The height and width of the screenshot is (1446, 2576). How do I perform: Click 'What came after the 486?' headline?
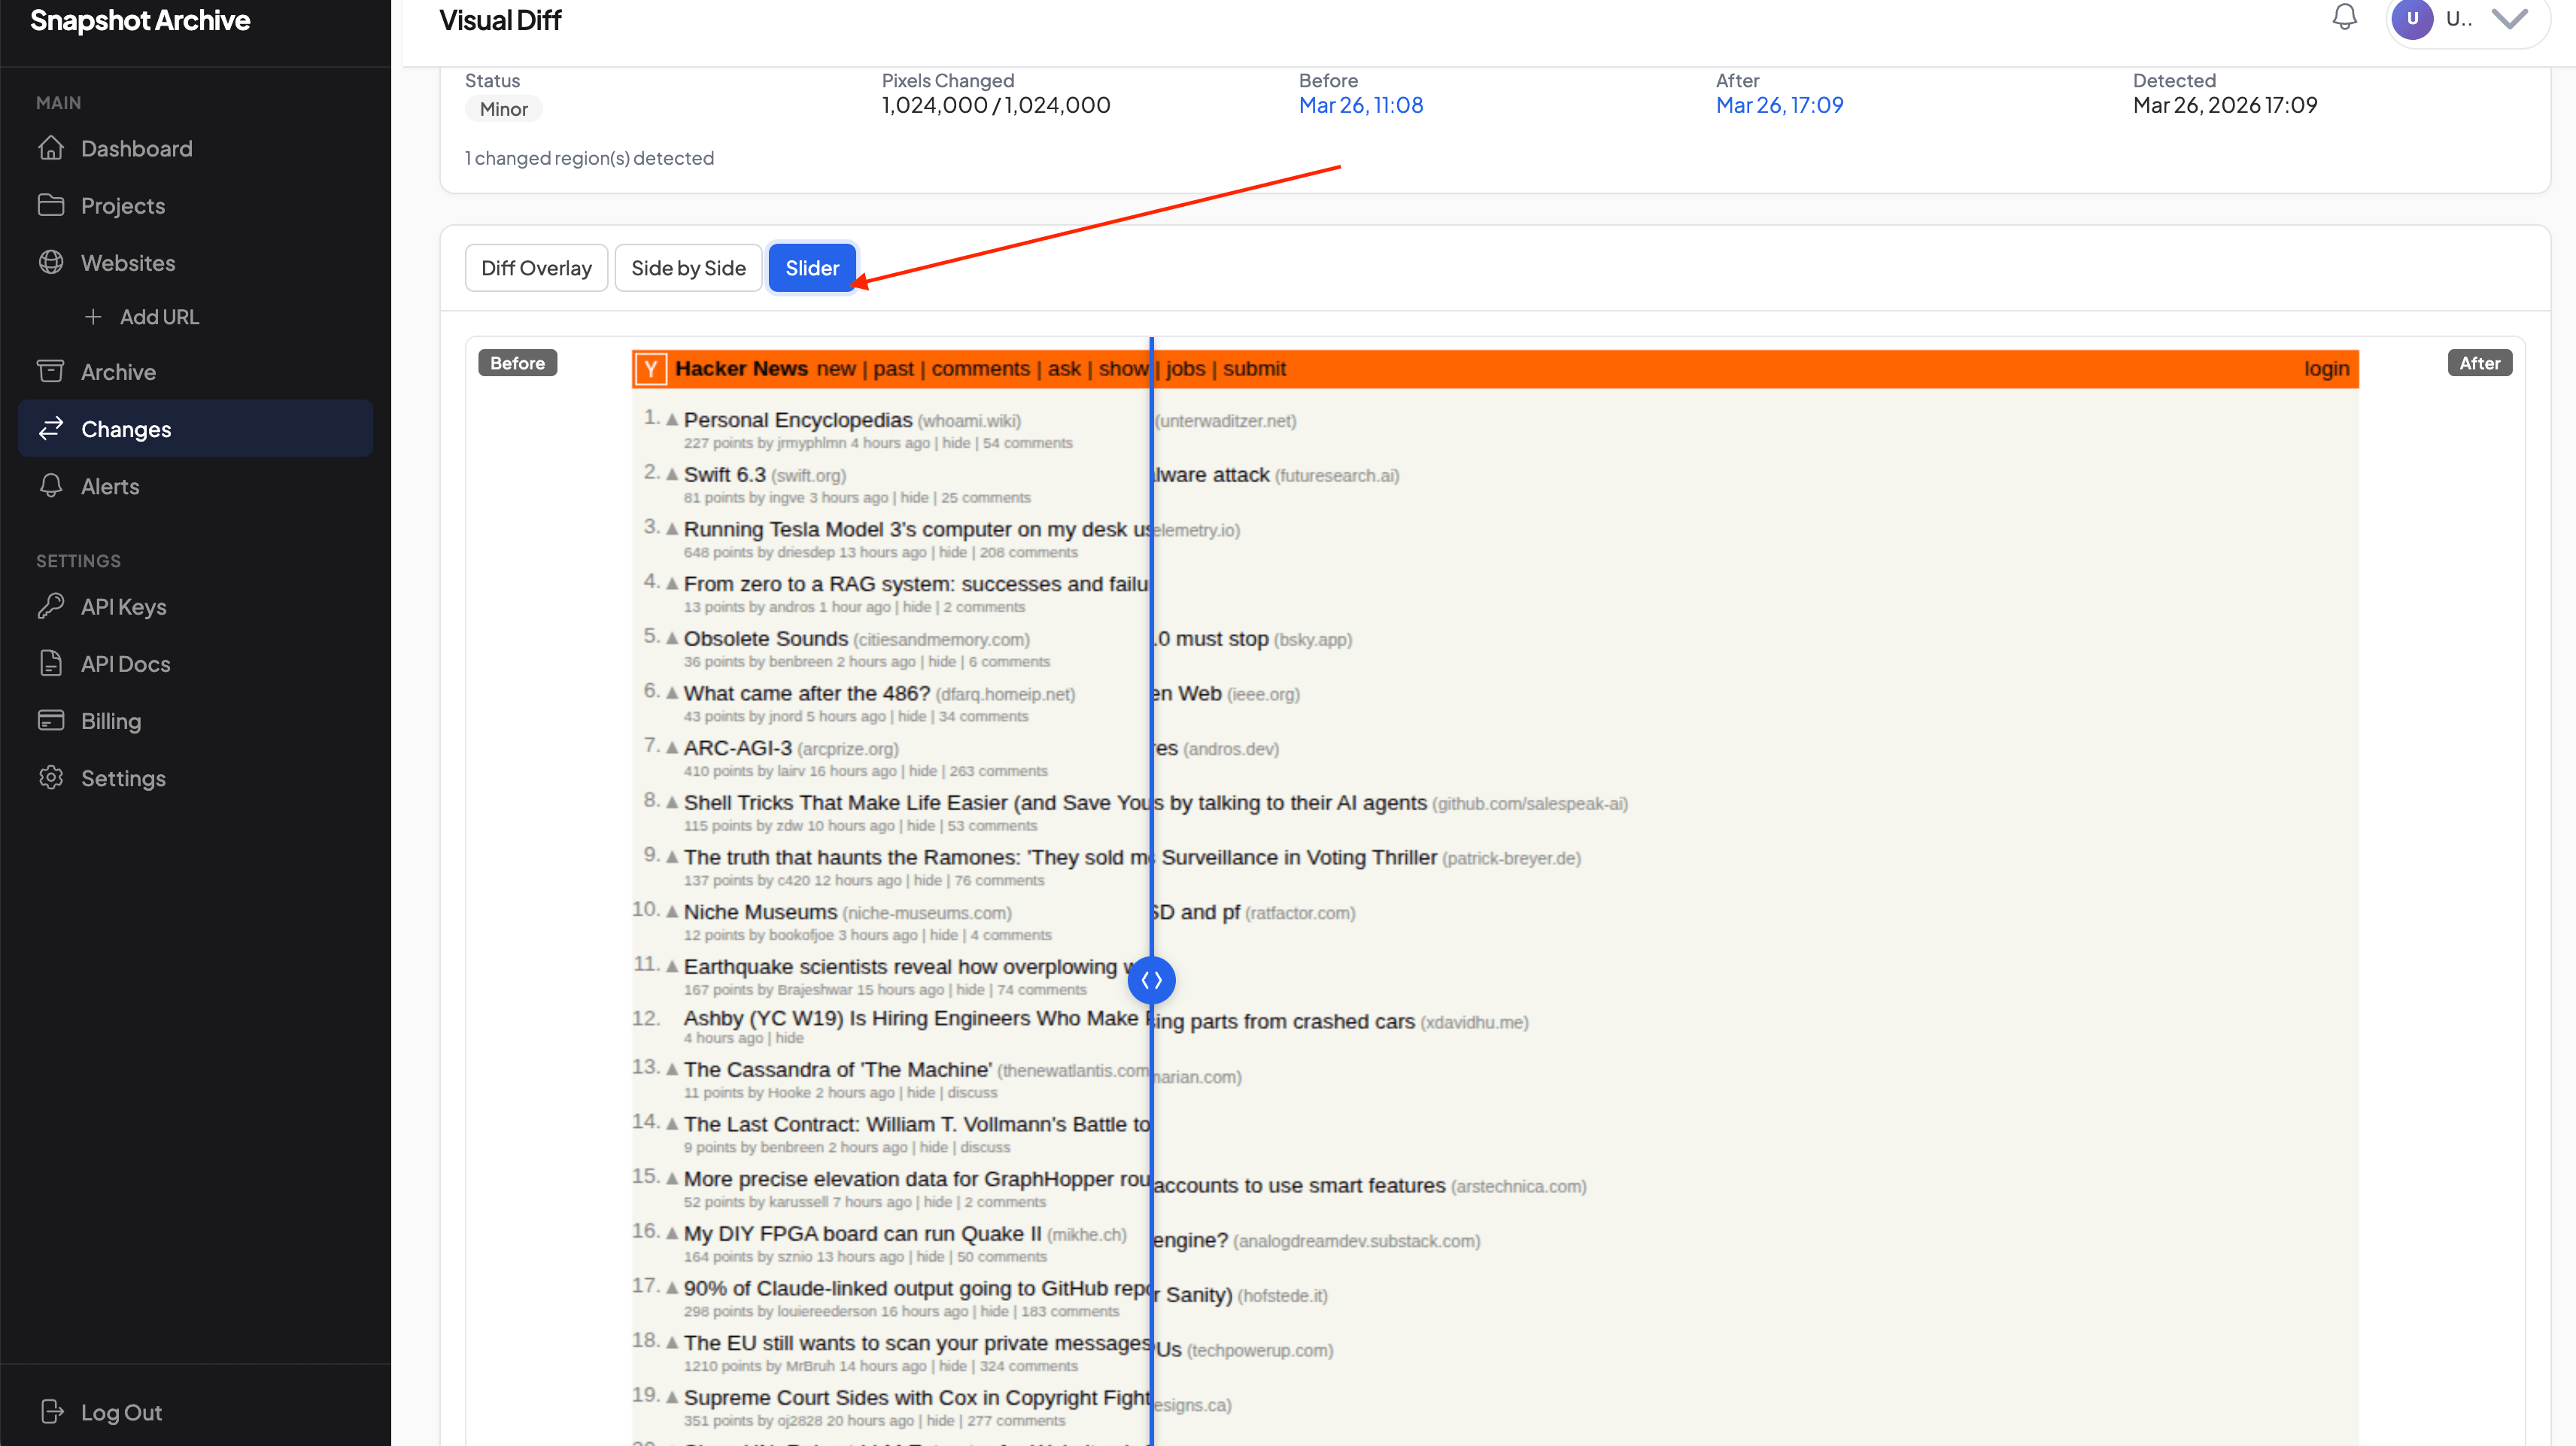point(807,694)
